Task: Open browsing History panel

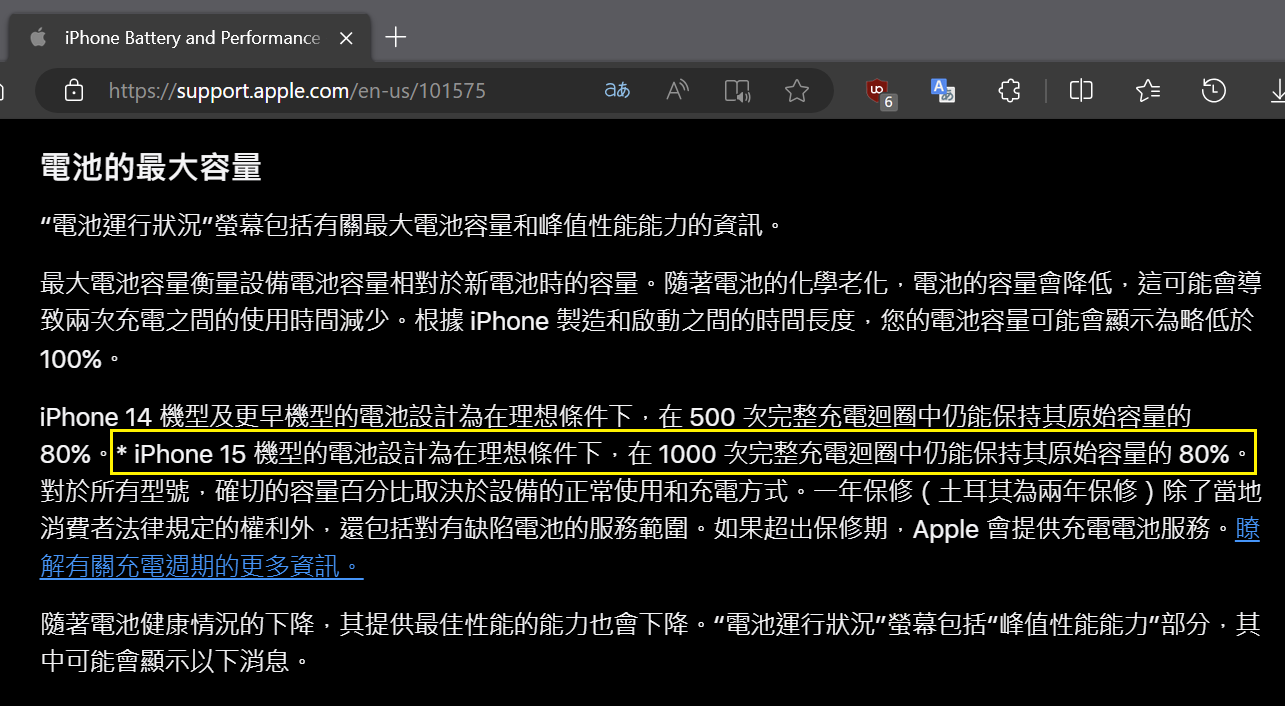Action: tap(1213, 91)
